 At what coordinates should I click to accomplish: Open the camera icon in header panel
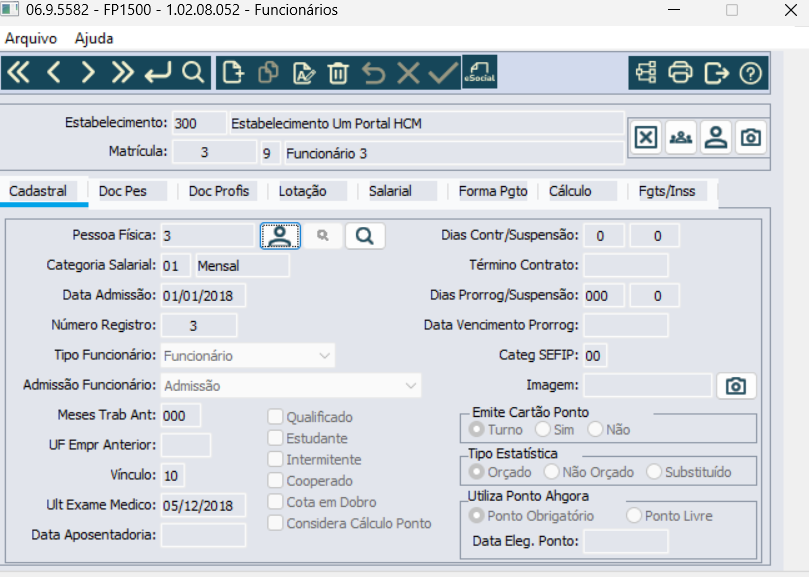click(751, 137)
